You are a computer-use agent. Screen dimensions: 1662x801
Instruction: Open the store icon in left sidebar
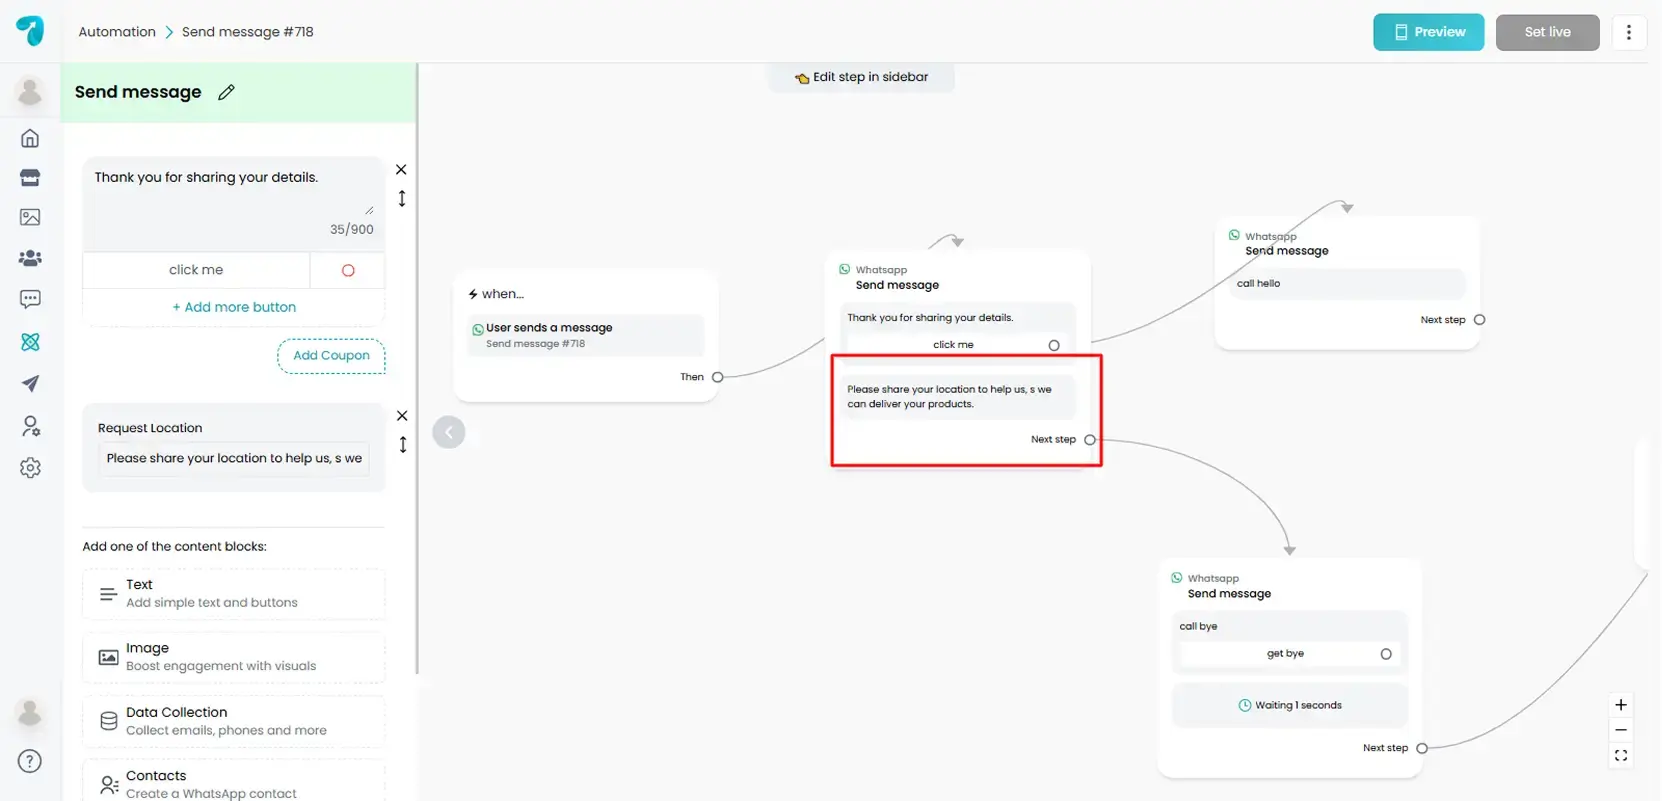[30, 178]
